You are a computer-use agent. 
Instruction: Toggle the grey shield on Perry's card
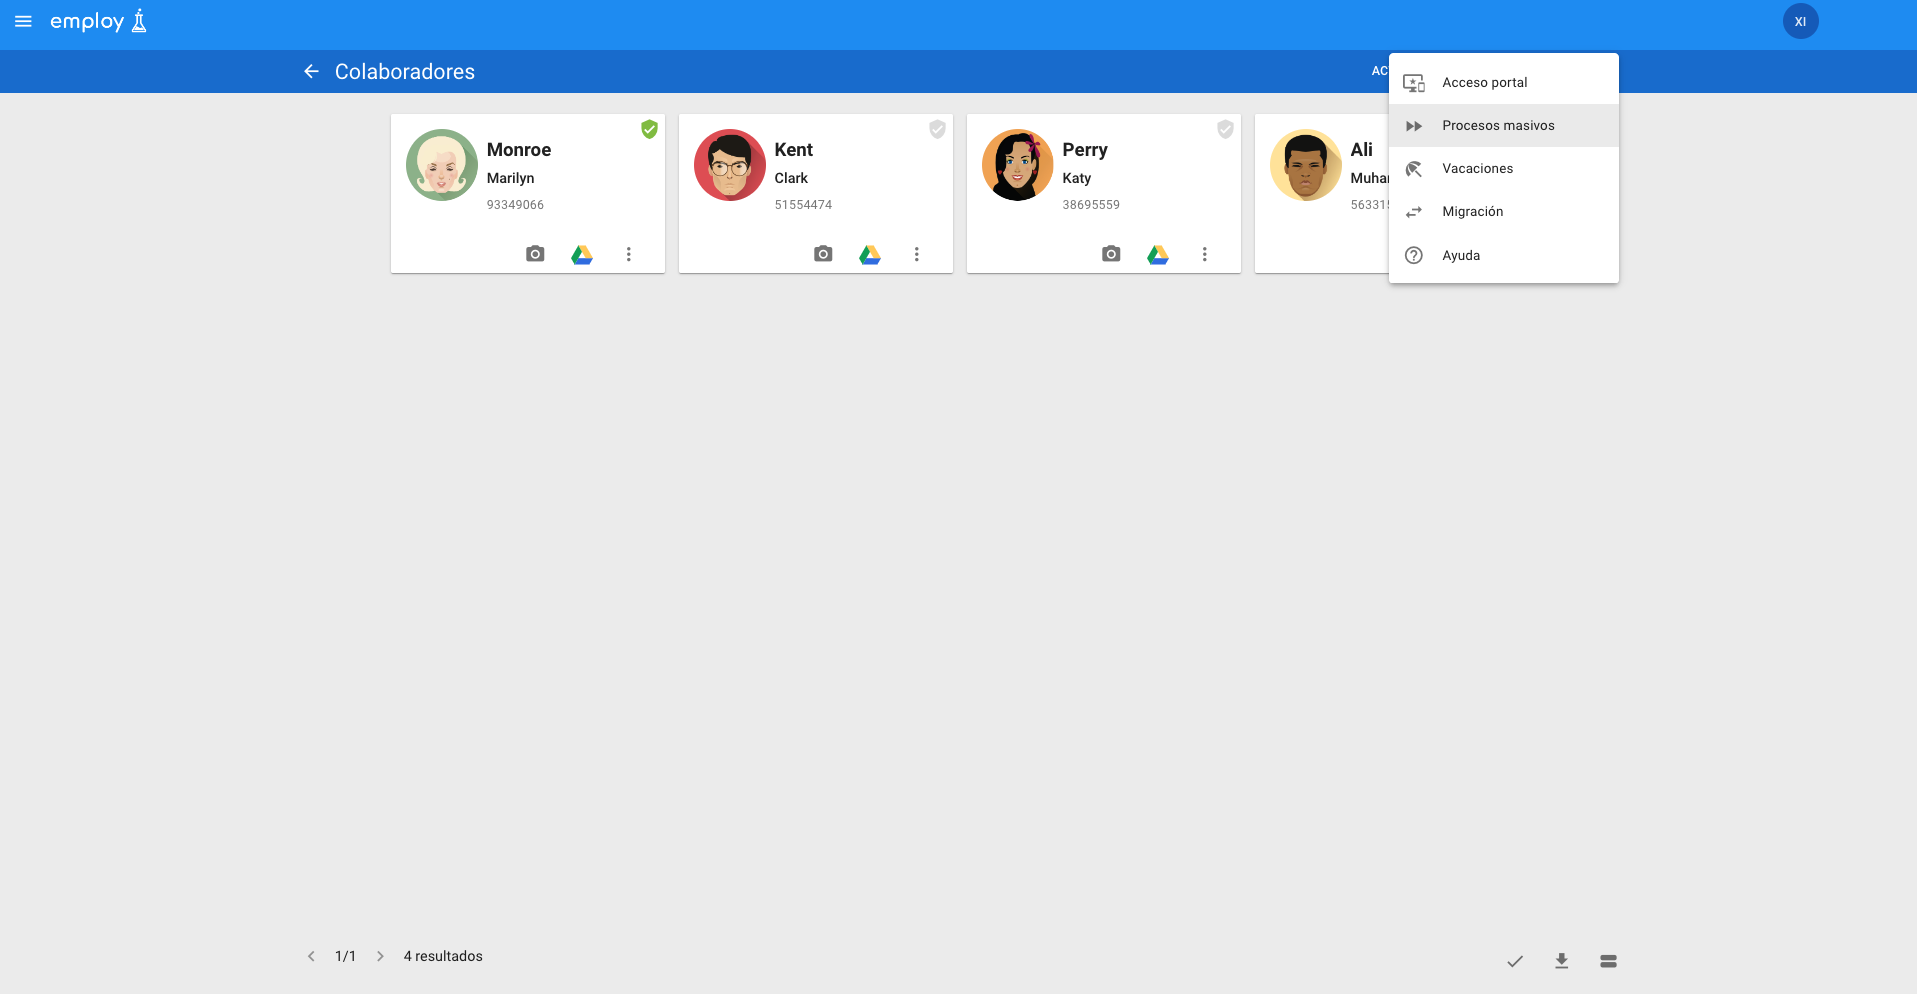click(1226, 129)
